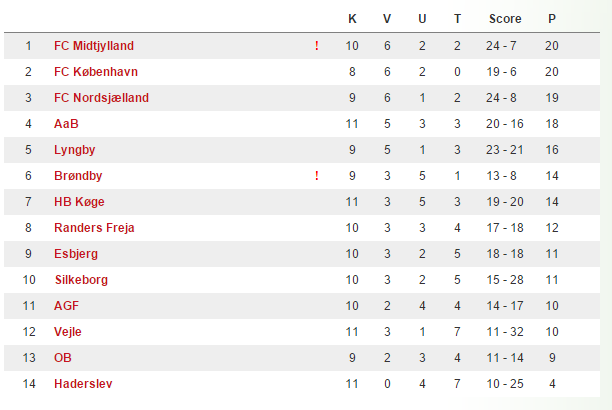Image resolution: width=612 pixels, height=410 pixels.
Task: Click the red exclamation mark next to FC Midtjylland
Action: tap(317, 46)
